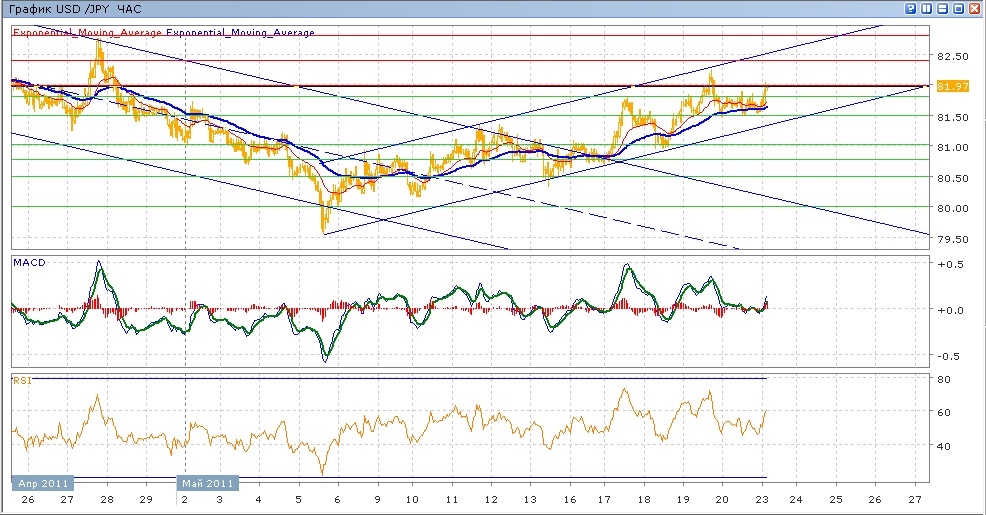The width and height of the screenshot is (986, 515).
Task: Click the RSI 60 scale label
Action: pos(943,413)
